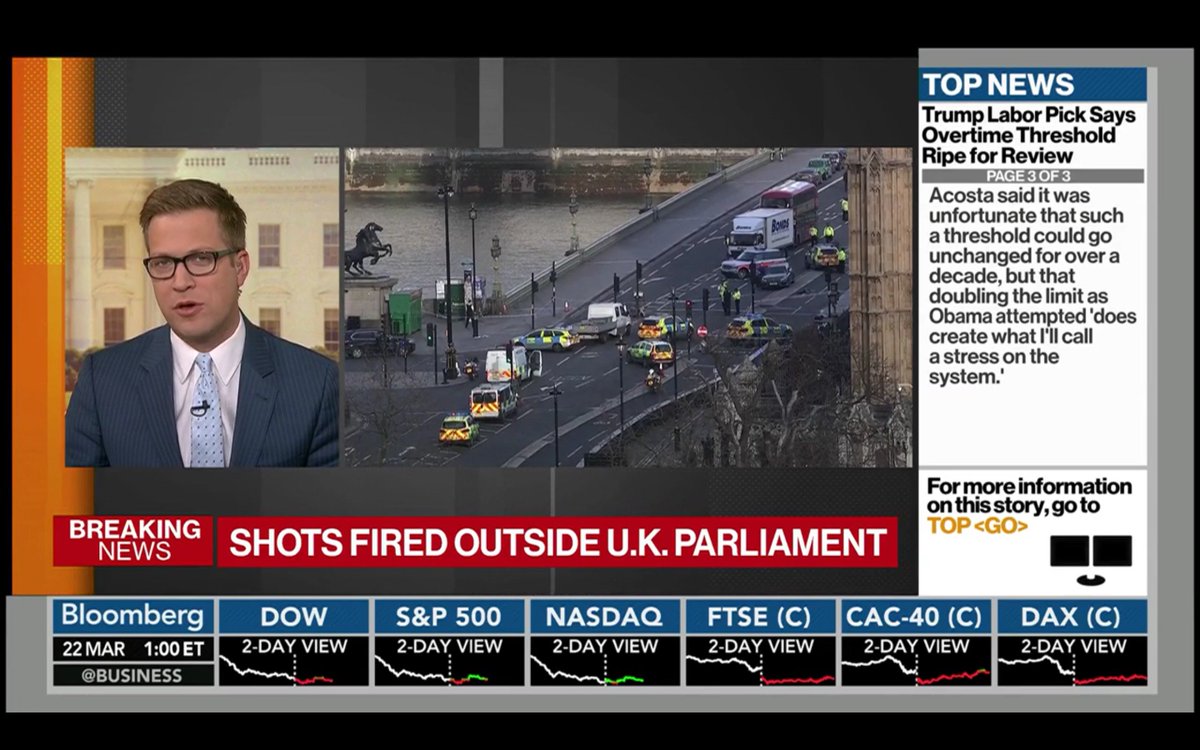
Task: Click the CAC-40 2-day view chart
Action: click(916, 661)
